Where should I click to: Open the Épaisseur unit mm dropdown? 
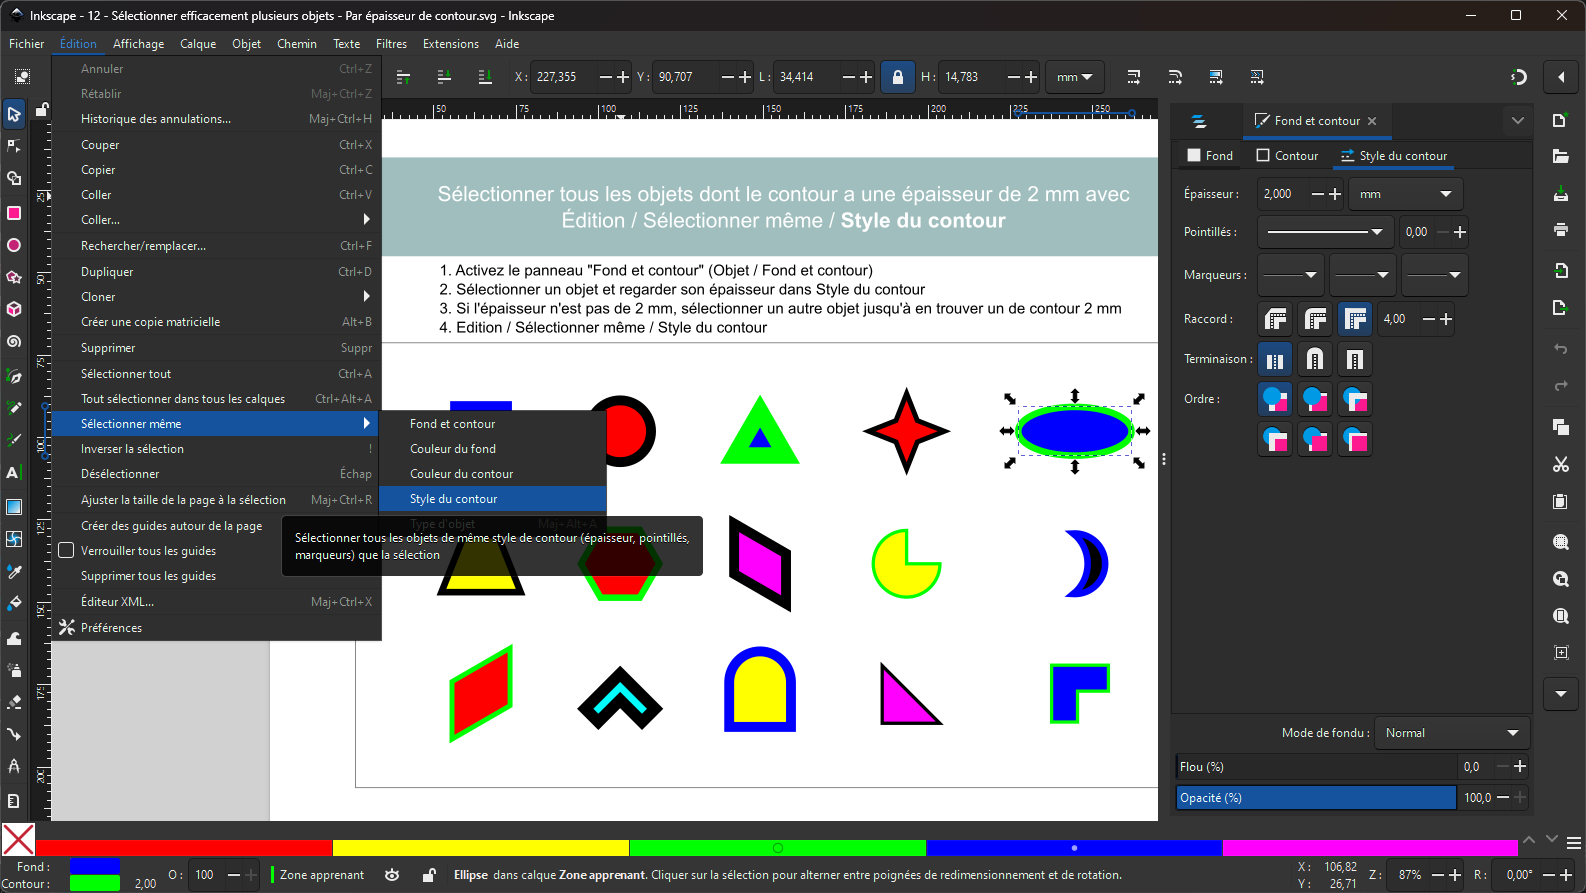[x=1405, y=194]
